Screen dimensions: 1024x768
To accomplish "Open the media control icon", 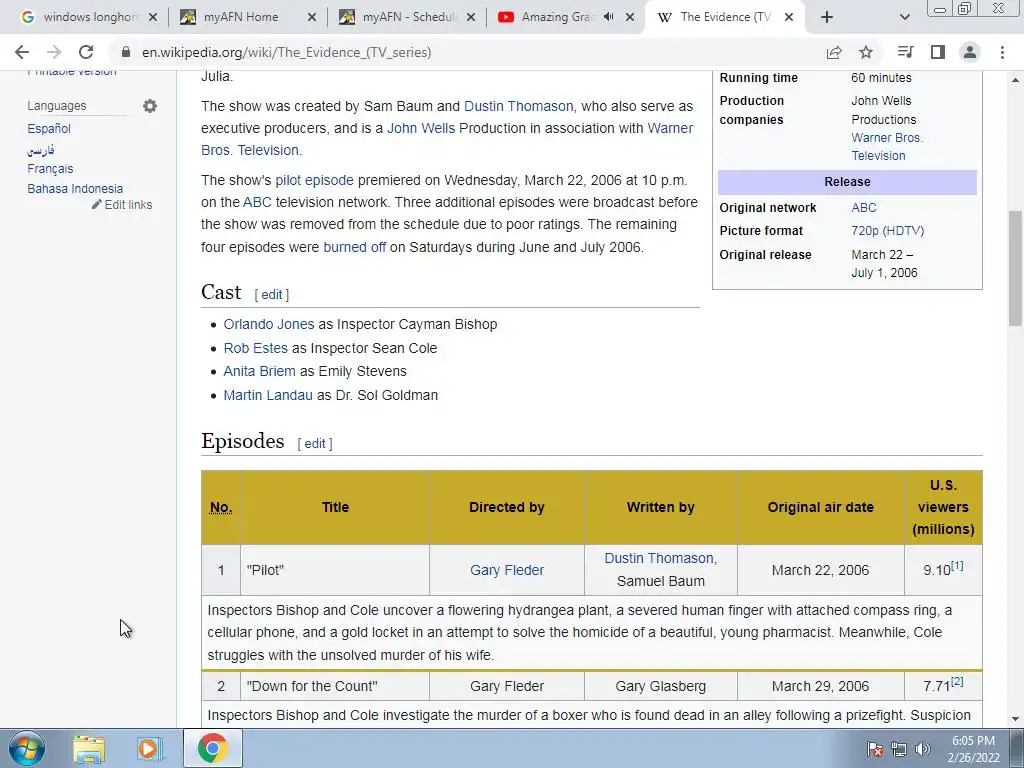I will tap(905, 52).
